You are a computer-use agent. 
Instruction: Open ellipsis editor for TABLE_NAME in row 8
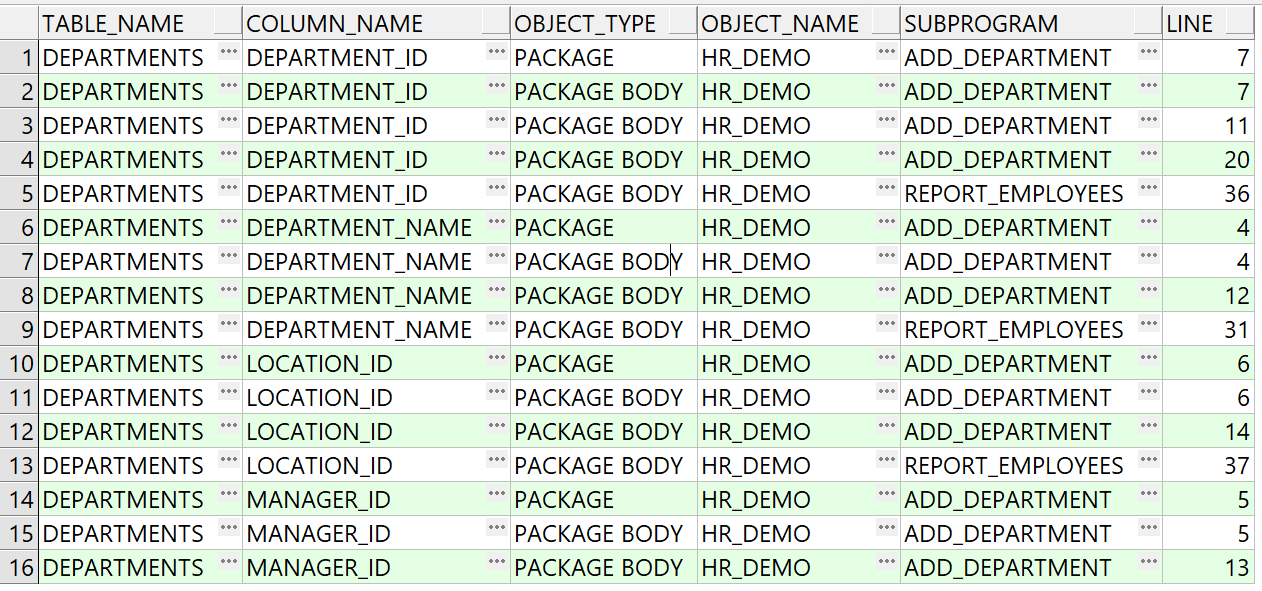(229, 290)
